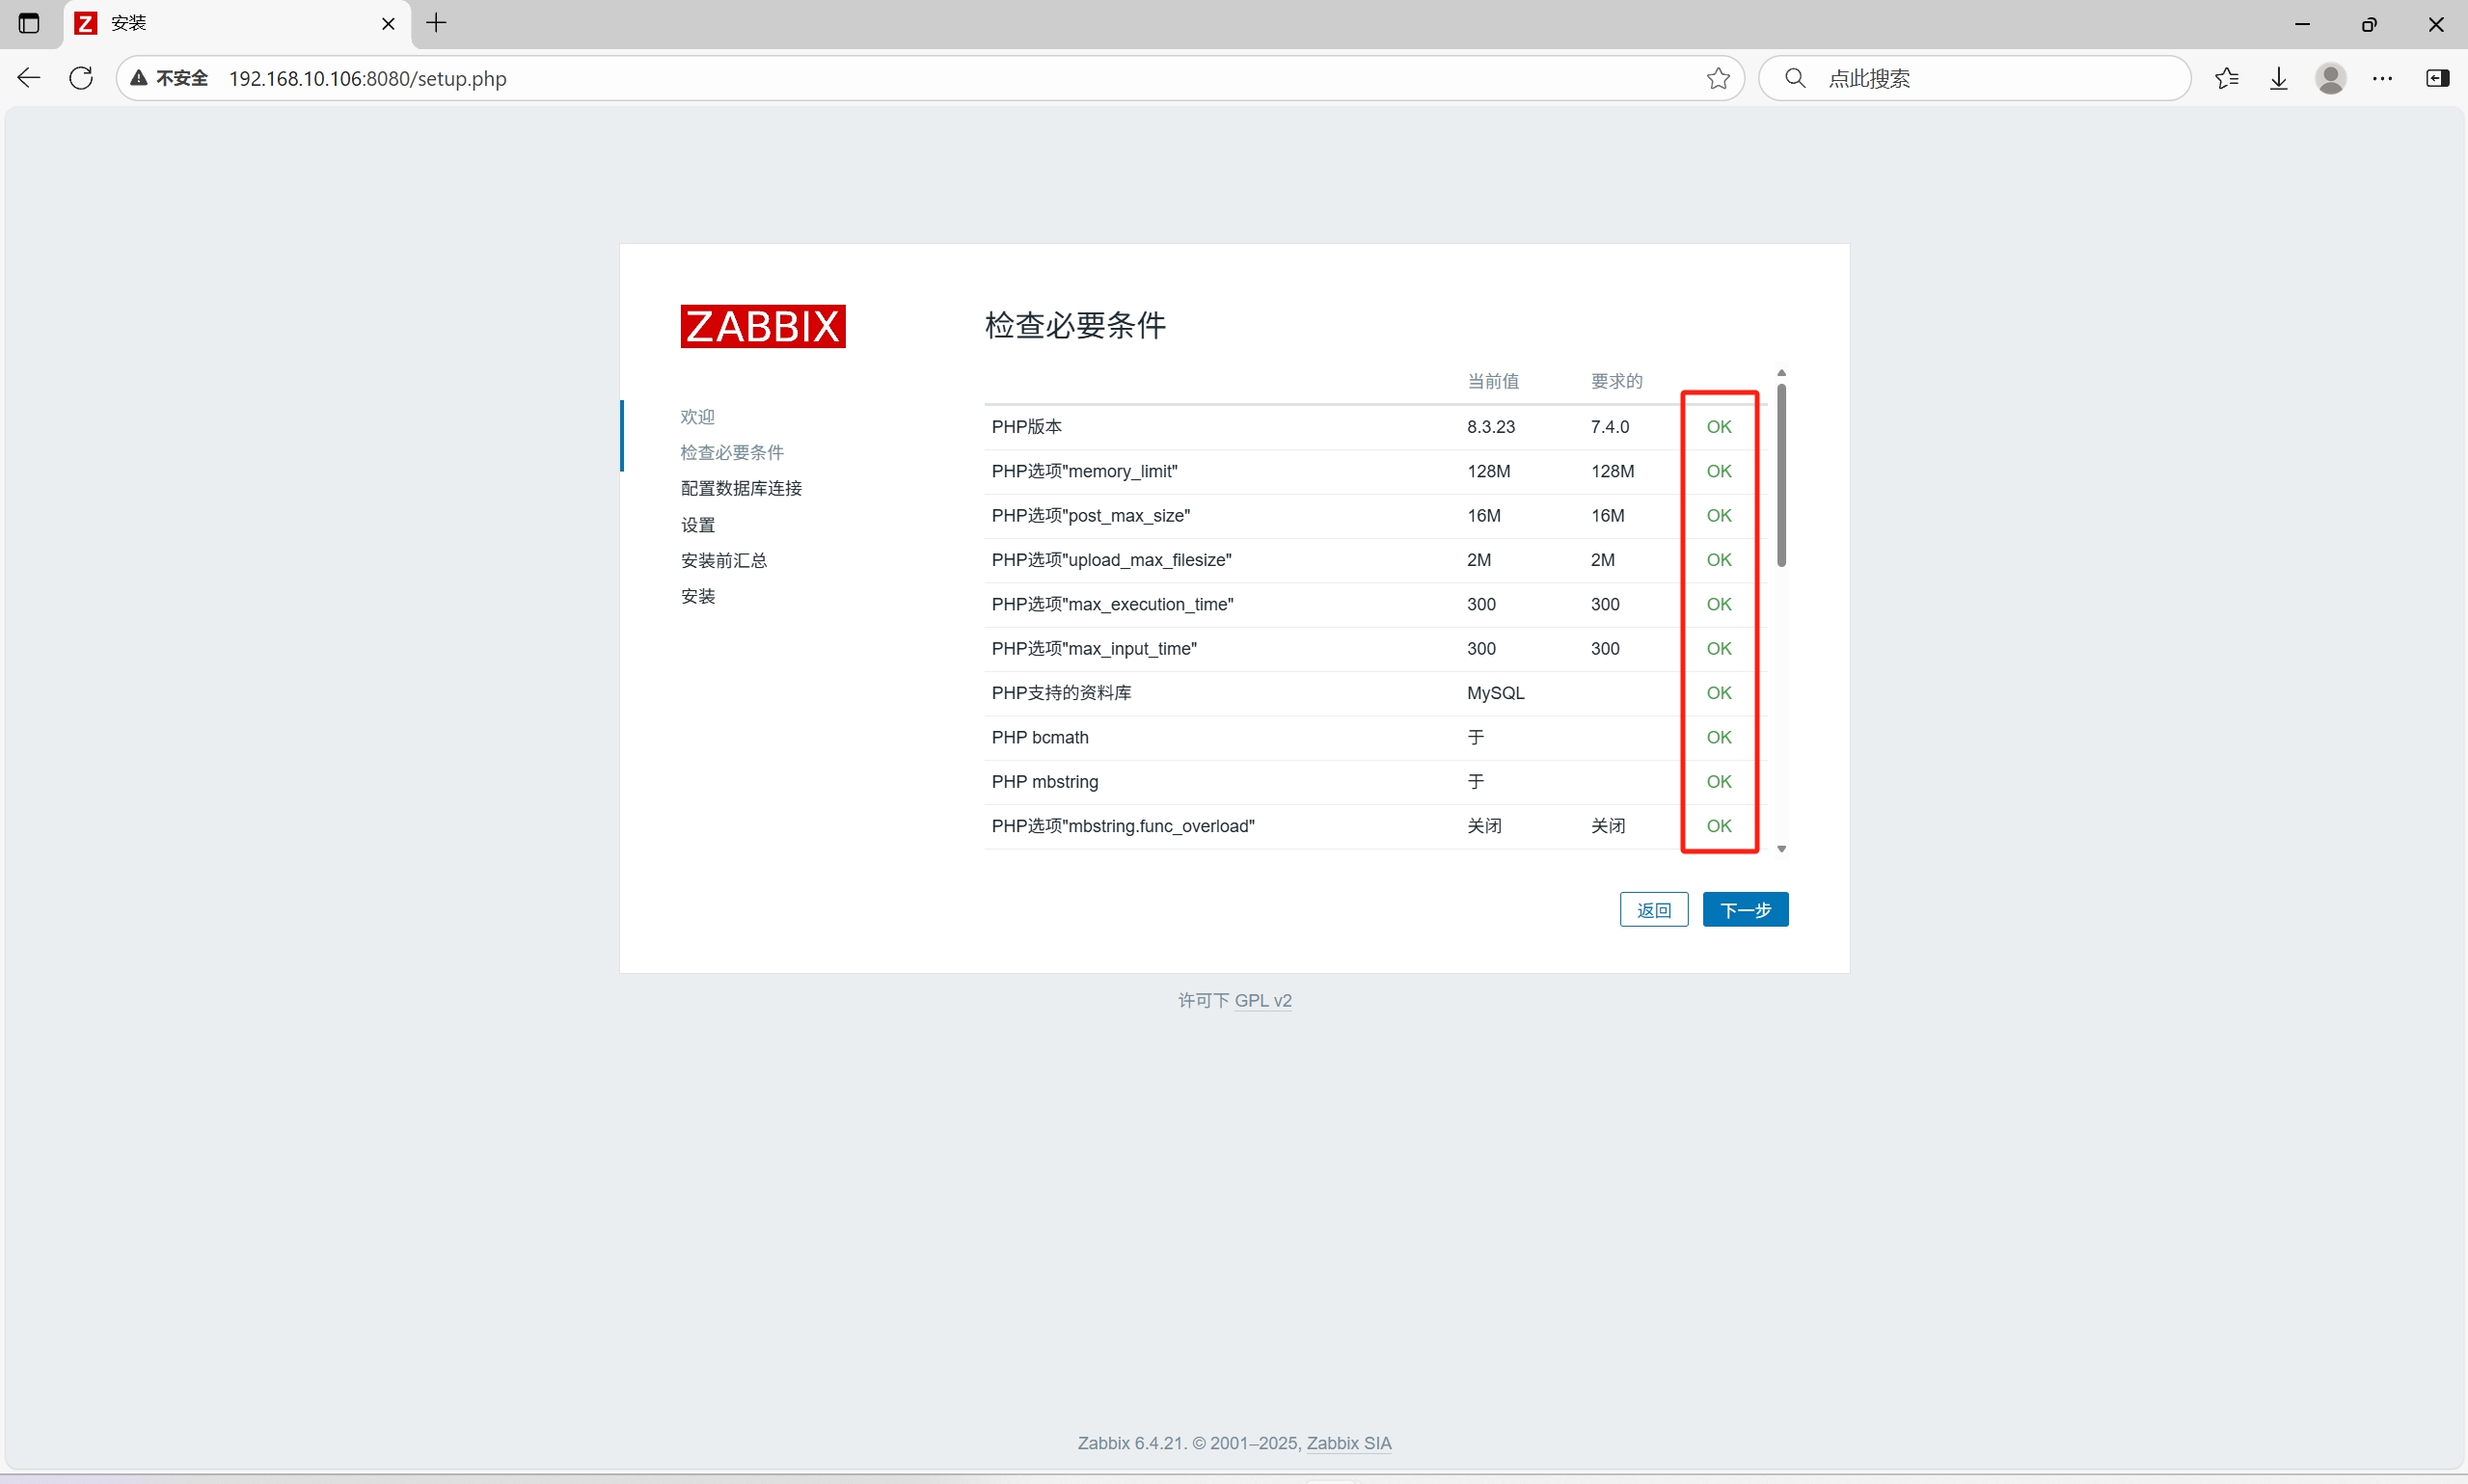This screenshot has width=2468, height=1484.
Task: Click the requirements list scrollbar thumb
Action: pyautogui.click(x=1781, y=475)
